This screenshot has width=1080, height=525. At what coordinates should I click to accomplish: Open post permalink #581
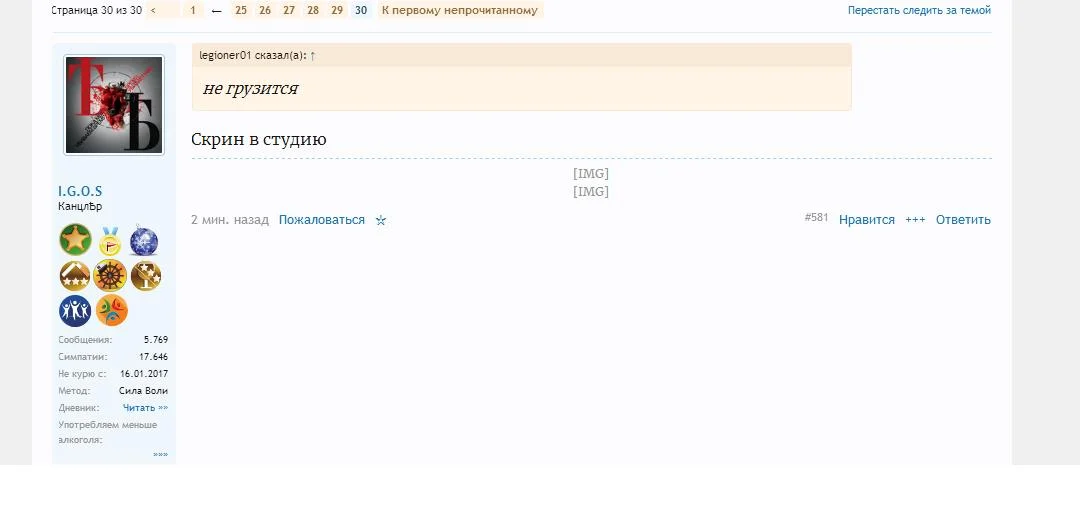[x=816, y=218]
